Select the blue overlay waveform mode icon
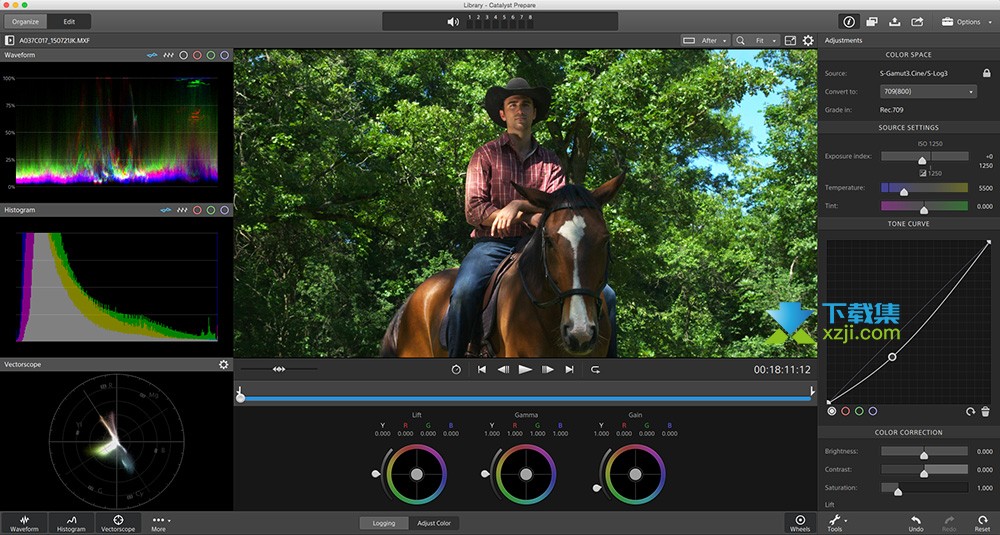 tap(152, 55)
